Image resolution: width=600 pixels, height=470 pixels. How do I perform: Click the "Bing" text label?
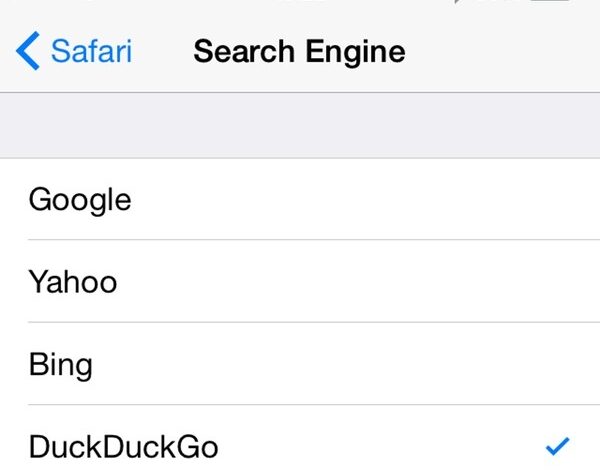click(x=61, y=364)
